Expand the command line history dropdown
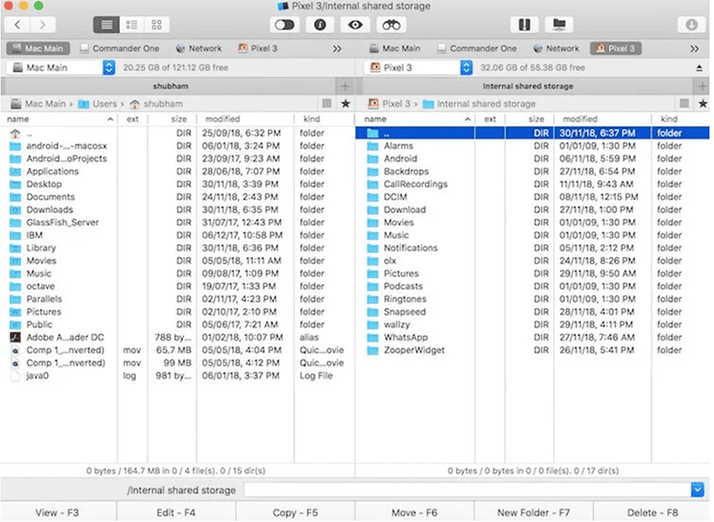Image resolution: width=714 pixels, height=522 pixels. (697, 490)
